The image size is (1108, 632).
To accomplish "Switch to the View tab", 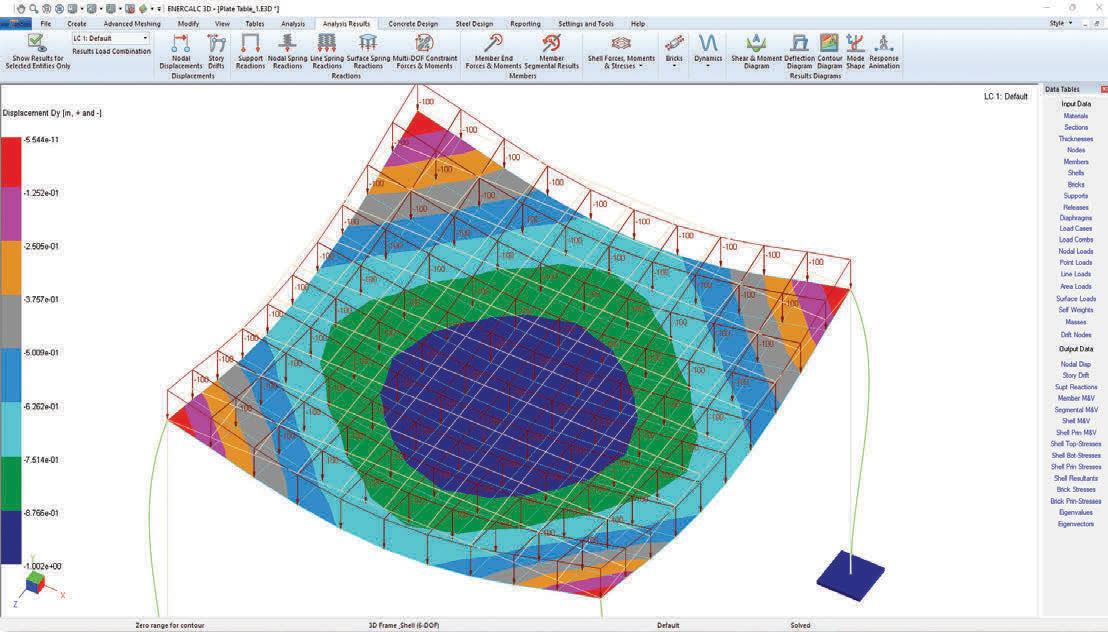I will click(222, 24).
